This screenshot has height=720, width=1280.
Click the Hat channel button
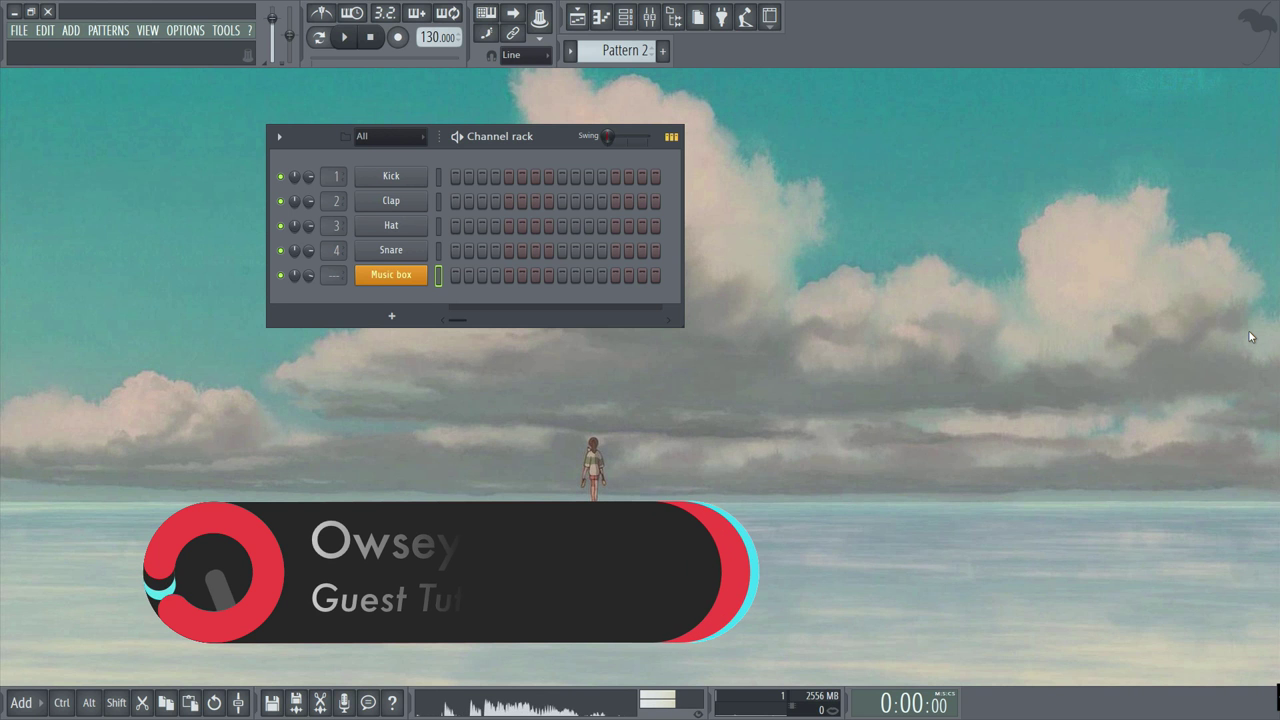tap(391, 226)
